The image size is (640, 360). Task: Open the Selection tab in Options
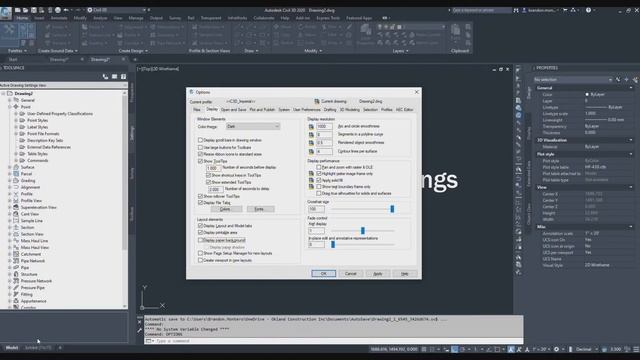pos(370,110)
